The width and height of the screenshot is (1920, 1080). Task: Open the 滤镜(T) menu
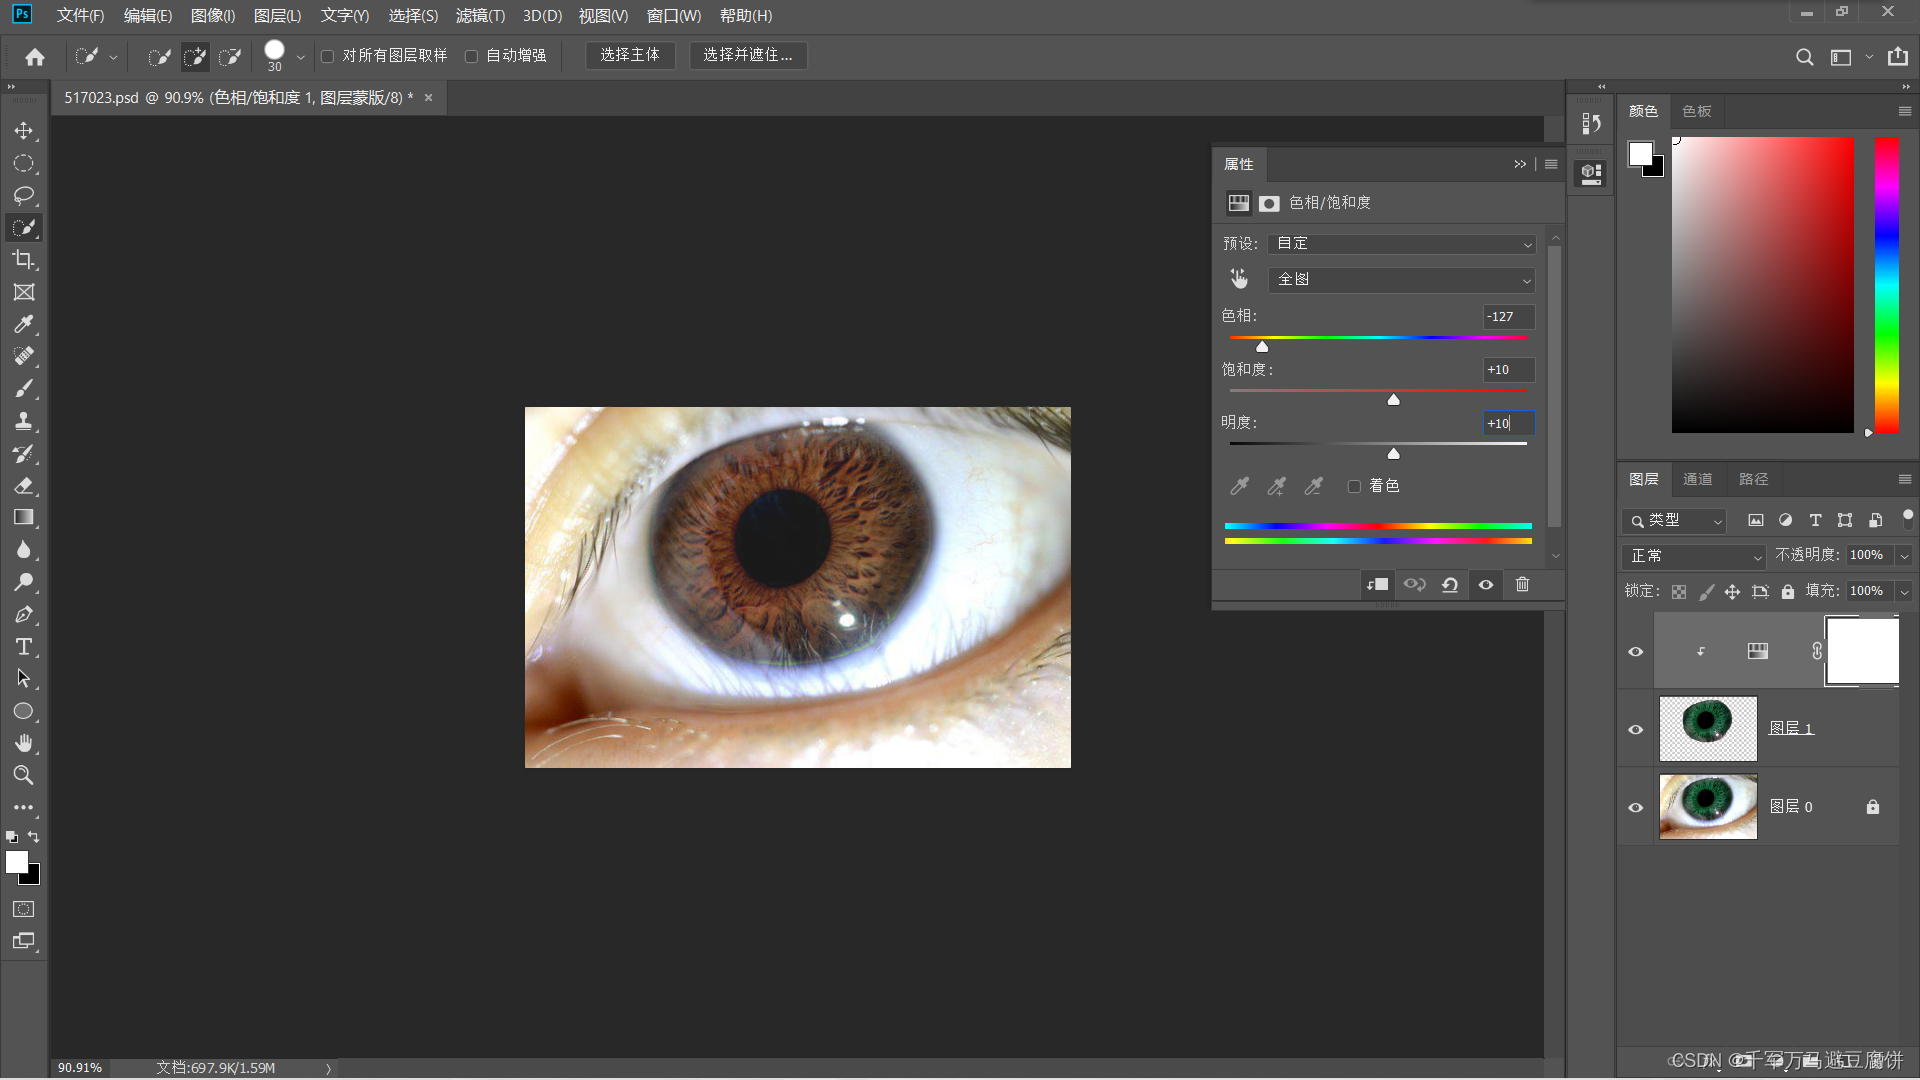[480, 16]
